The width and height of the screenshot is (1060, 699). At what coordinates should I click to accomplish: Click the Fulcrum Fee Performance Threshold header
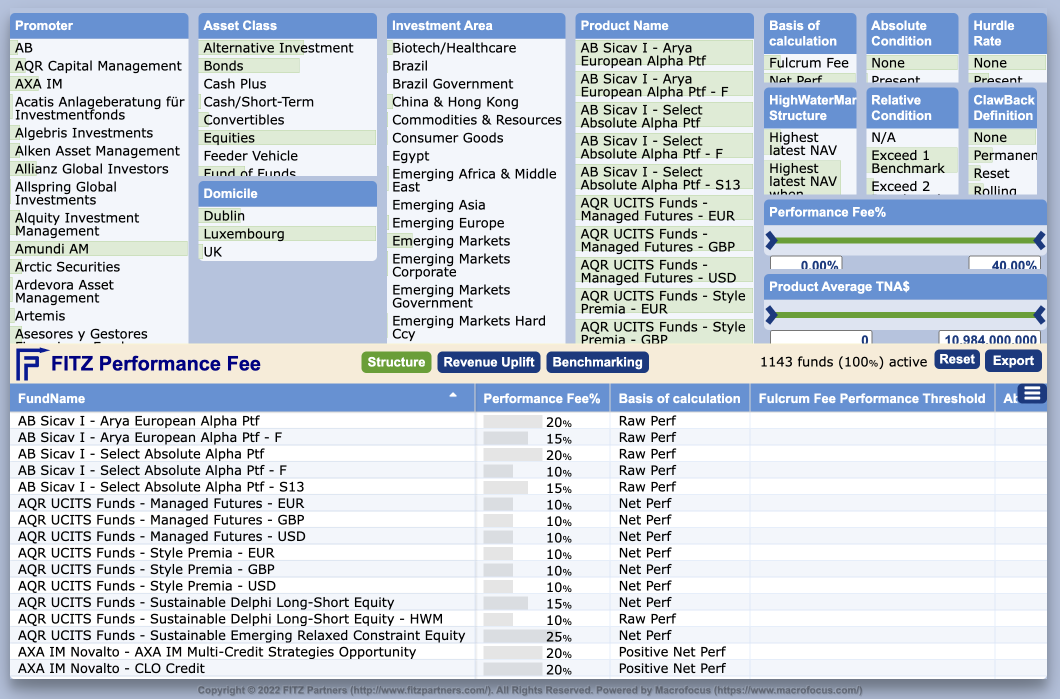(x=871, y=399)
